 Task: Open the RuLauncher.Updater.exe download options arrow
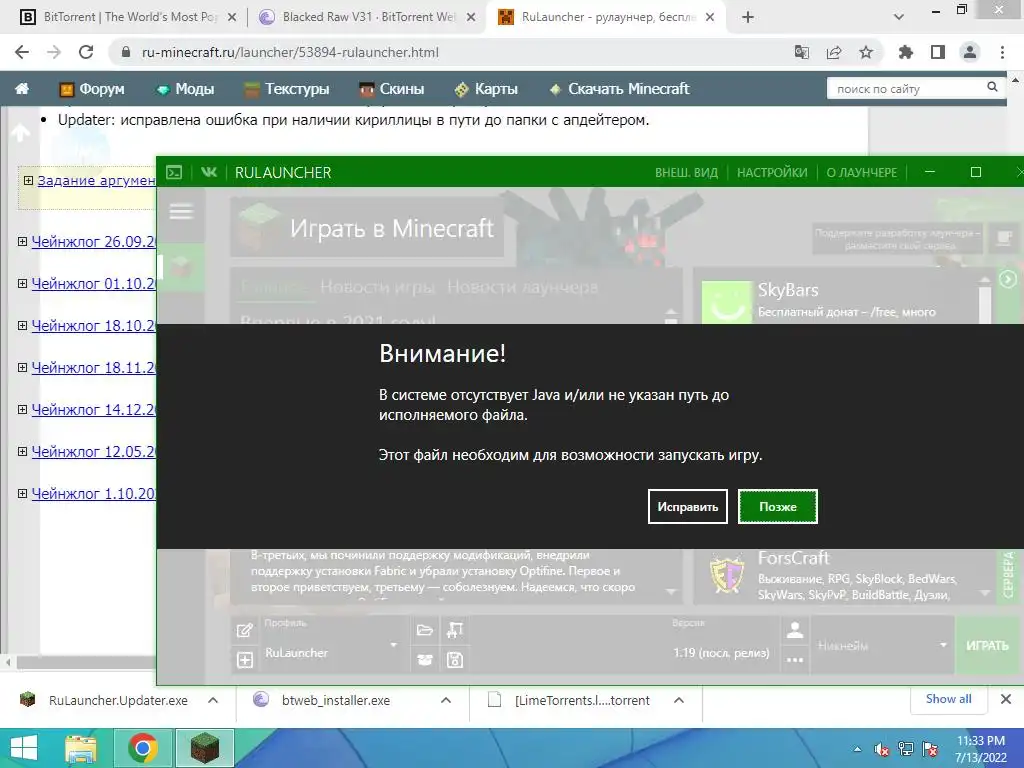pyautogui.click(x=213, y=700)
